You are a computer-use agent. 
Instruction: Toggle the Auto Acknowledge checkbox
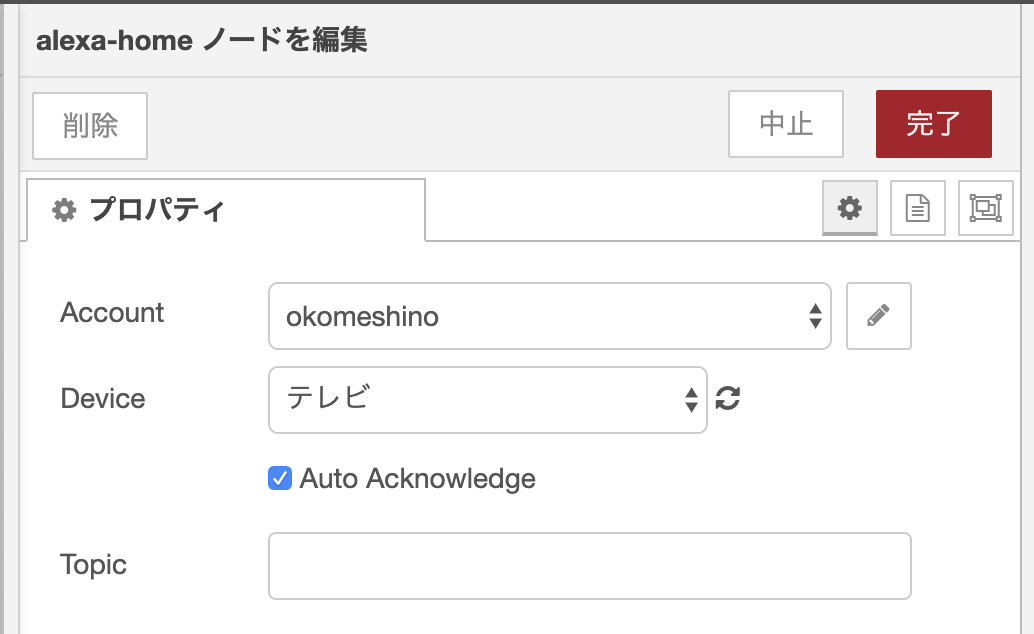(280, 478)
